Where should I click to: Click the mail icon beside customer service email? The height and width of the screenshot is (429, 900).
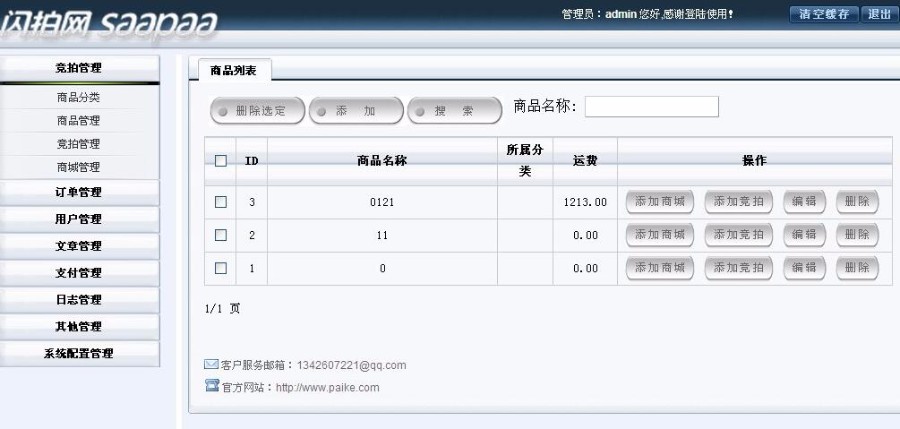pos(211,364)
